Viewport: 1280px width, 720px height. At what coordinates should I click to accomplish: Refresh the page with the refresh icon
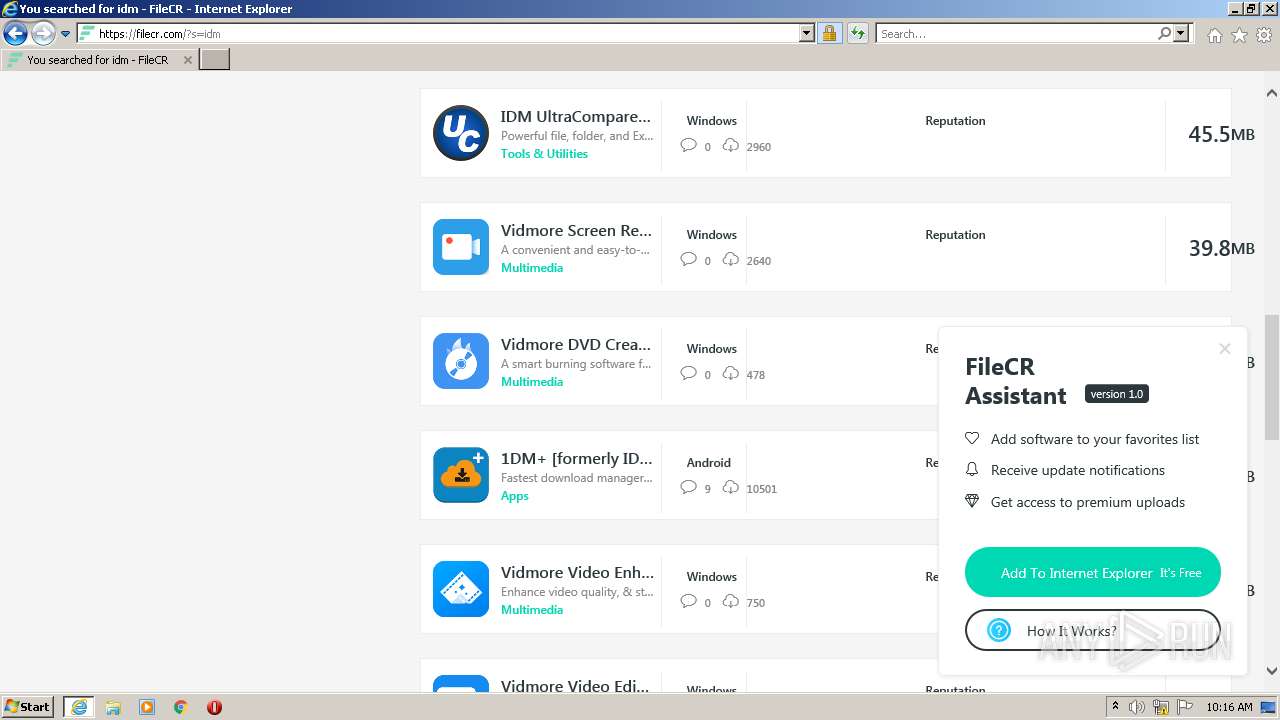click(858, 33)
